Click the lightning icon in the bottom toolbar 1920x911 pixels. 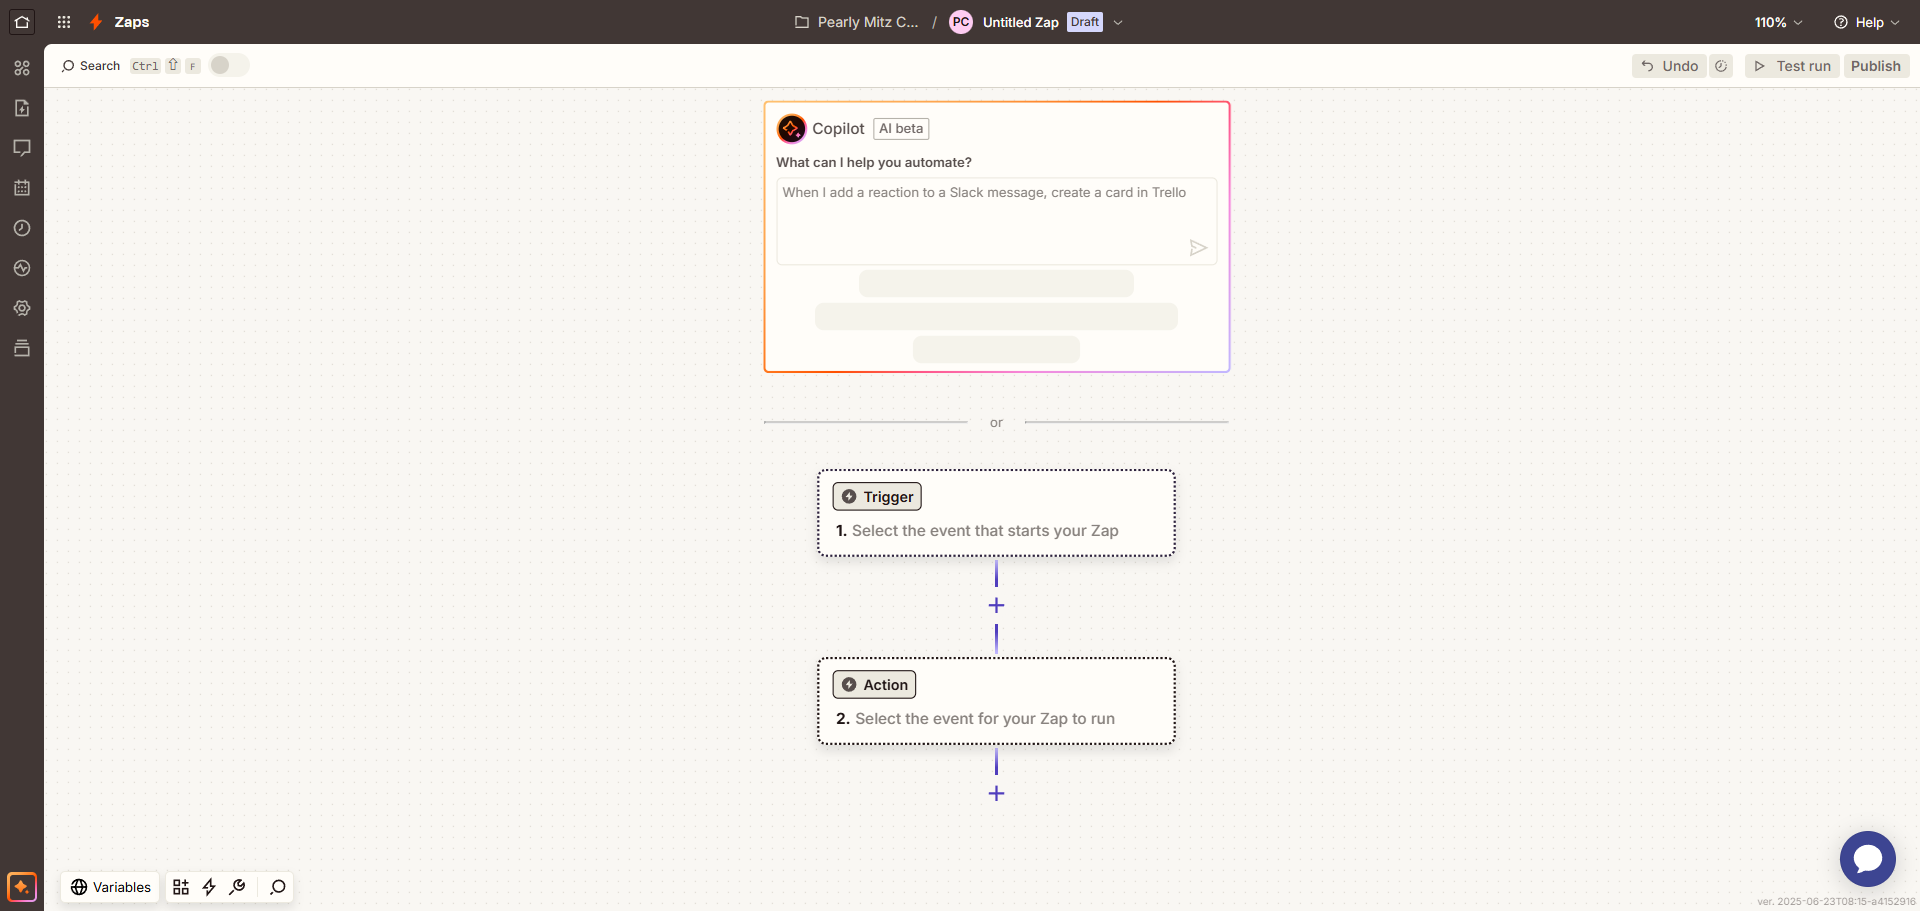(209, 887)
